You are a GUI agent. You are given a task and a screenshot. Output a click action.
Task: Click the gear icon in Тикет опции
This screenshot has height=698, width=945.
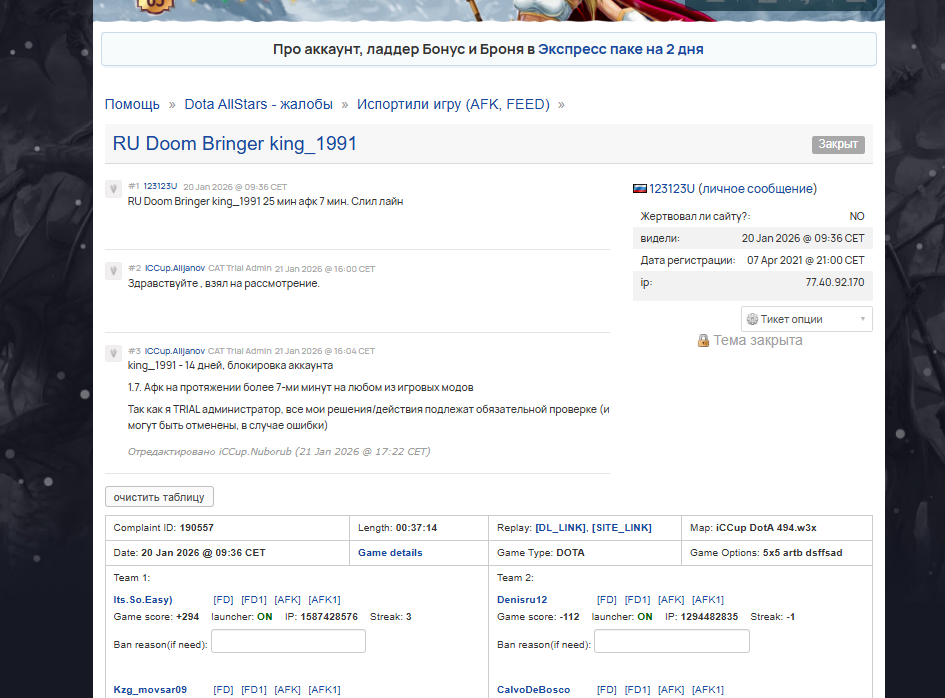click(752, 319)
